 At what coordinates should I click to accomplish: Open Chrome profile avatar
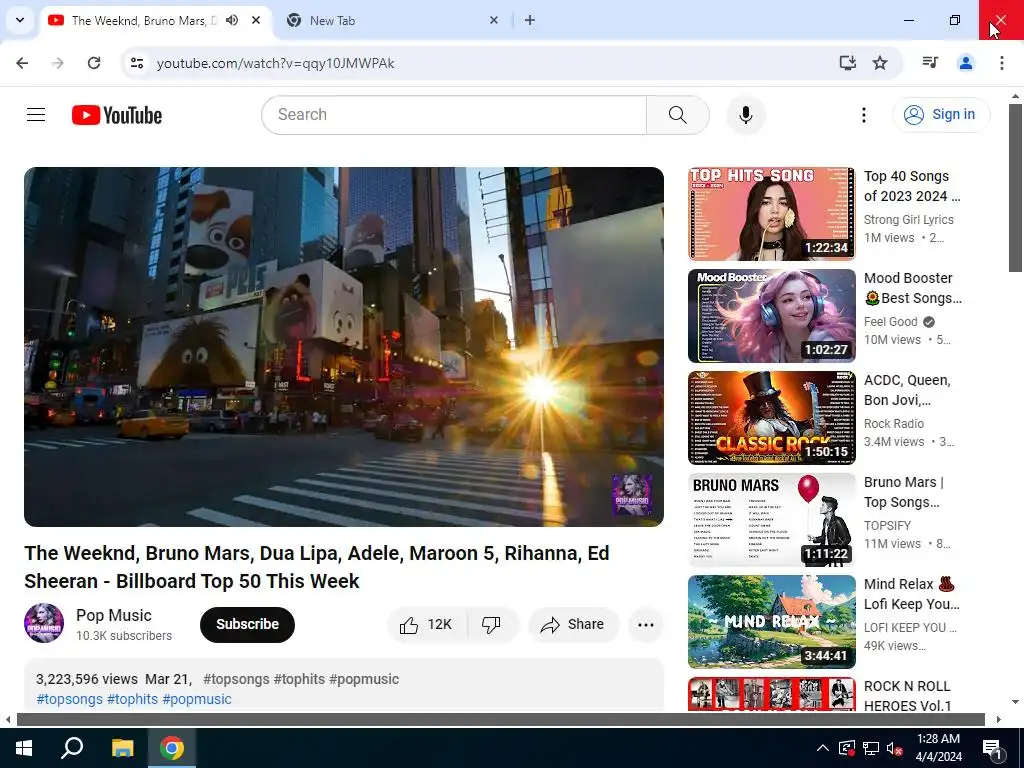(965, 63)
